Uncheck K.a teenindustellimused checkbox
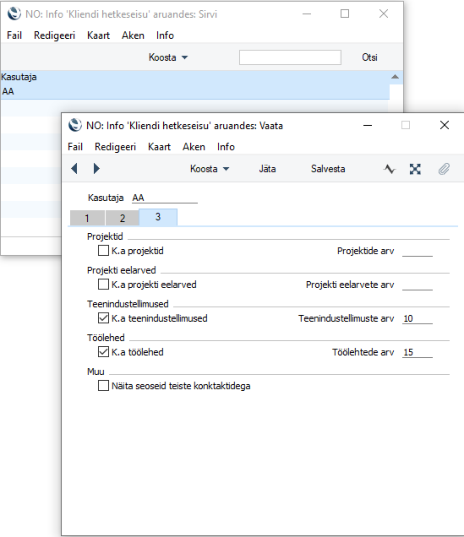The width and height of the screenshot is (464, 537). click(x=103, y=318)
